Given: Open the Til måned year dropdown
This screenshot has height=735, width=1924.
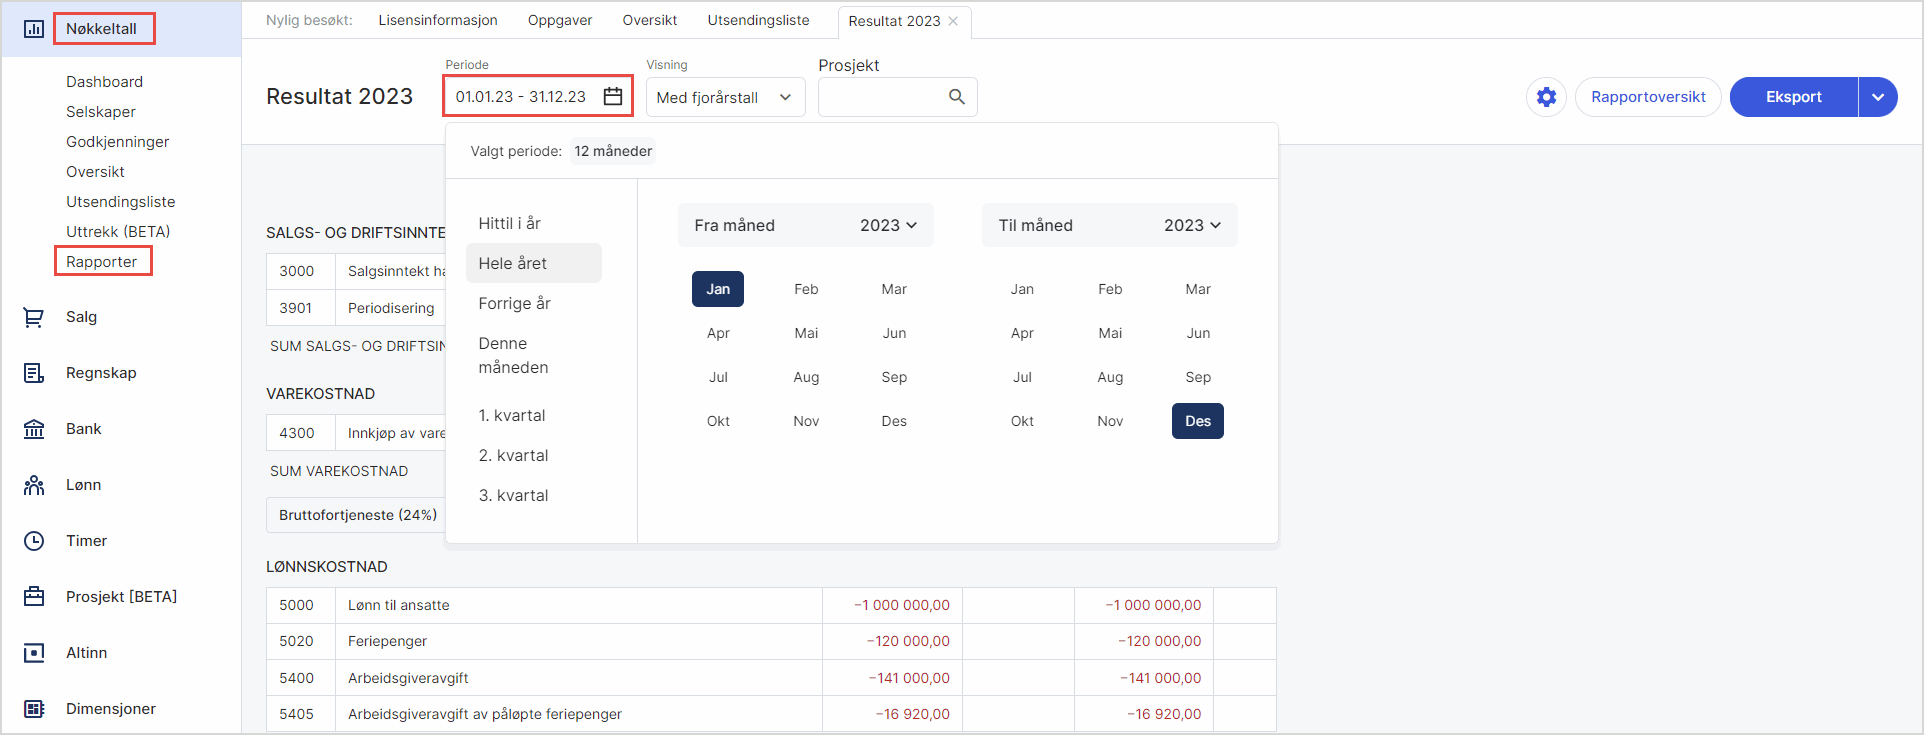Looking at the screenshot, I should pos(1192,225).
